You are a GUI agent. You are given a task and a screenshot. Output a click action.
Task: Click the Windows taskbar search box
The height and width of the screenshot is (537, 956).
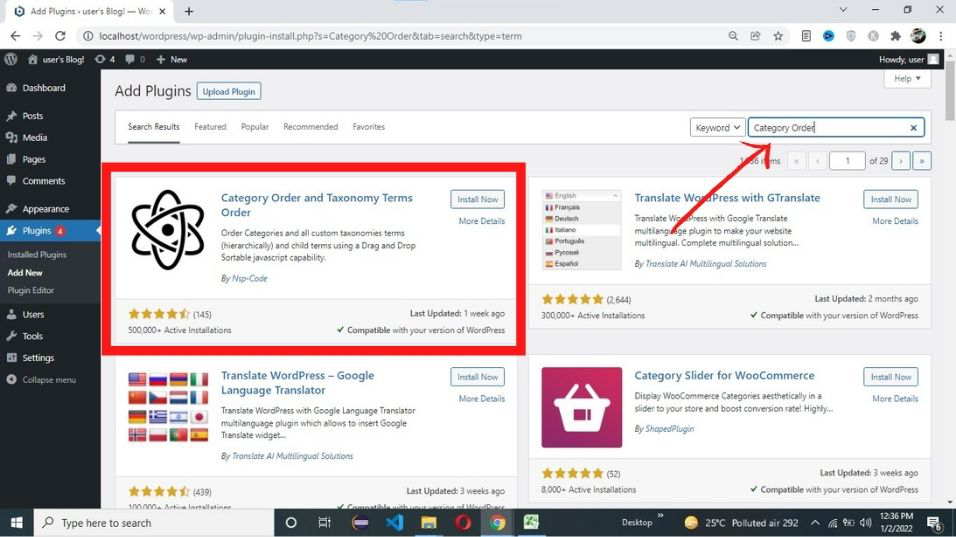pos(154,522)
